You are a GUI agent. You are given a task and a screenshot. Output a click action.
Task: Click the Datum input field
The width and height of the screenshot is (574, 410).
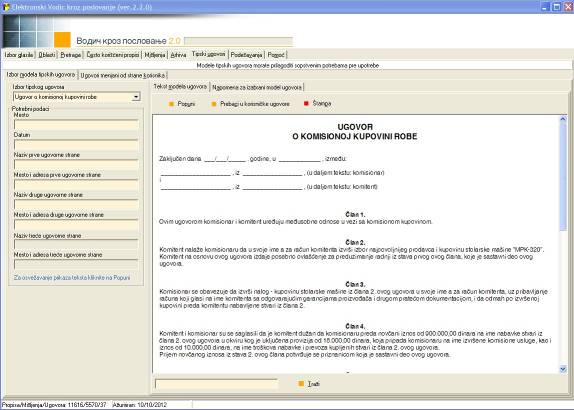click(x=76, y=145)
